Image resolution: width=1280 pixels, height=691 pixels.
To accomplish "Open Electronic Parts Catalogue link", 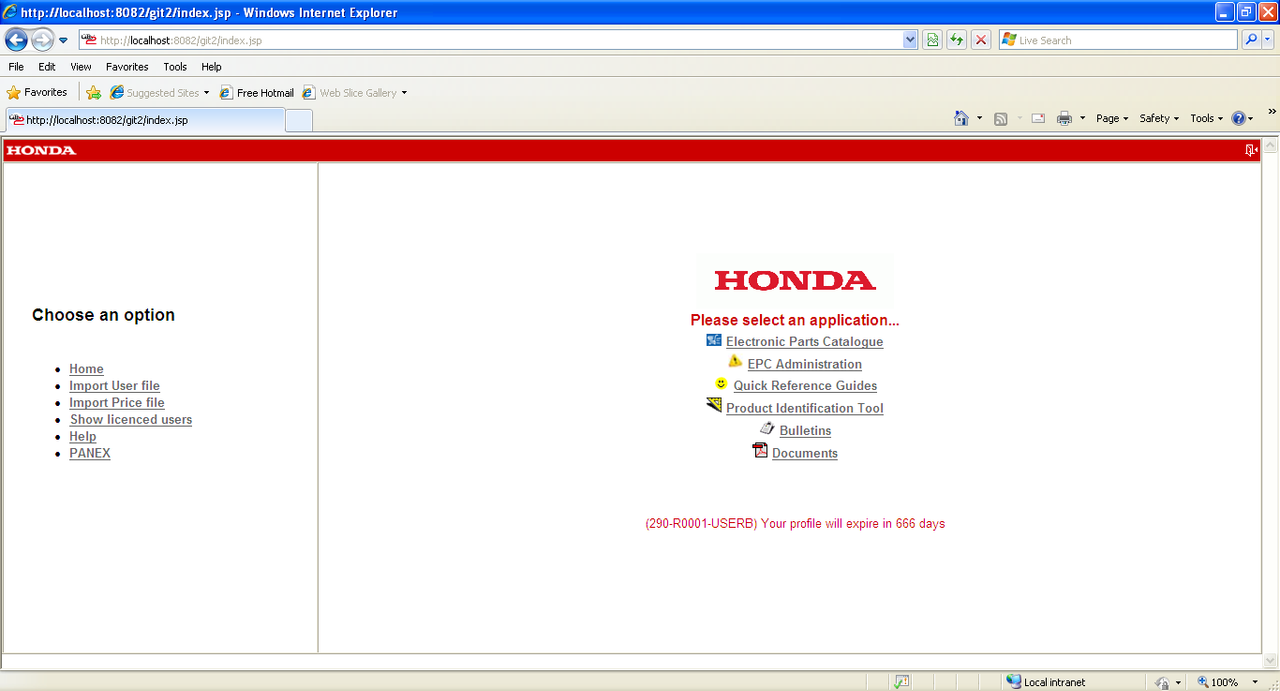I will click(804, 342).
